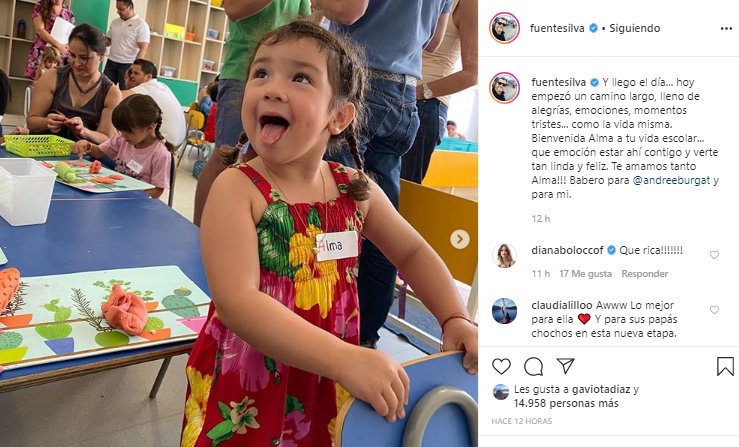
Task: View the 17 Me gusta likes
Action: pyautogui.click(x=585, y=273)
